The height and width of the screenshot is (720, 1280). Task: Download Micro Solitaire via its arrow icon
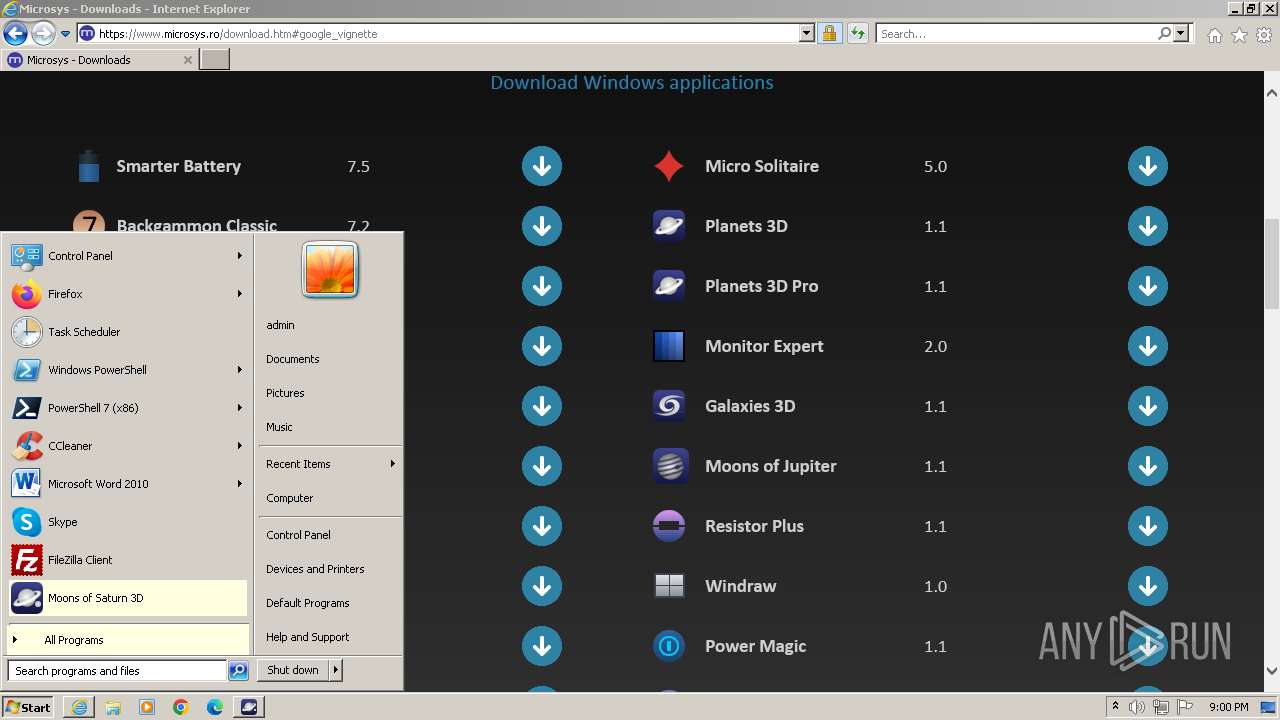coord(1148,166)
